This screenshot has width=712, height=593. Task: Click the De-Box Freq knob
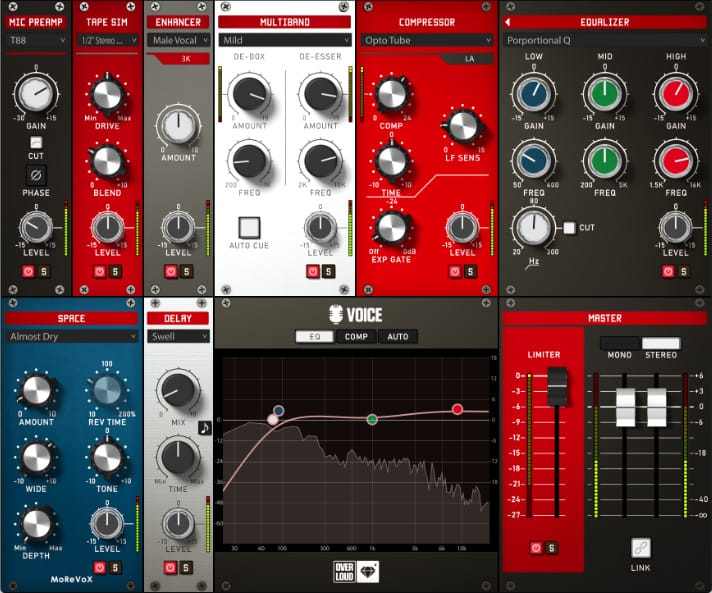coord(249,160)
